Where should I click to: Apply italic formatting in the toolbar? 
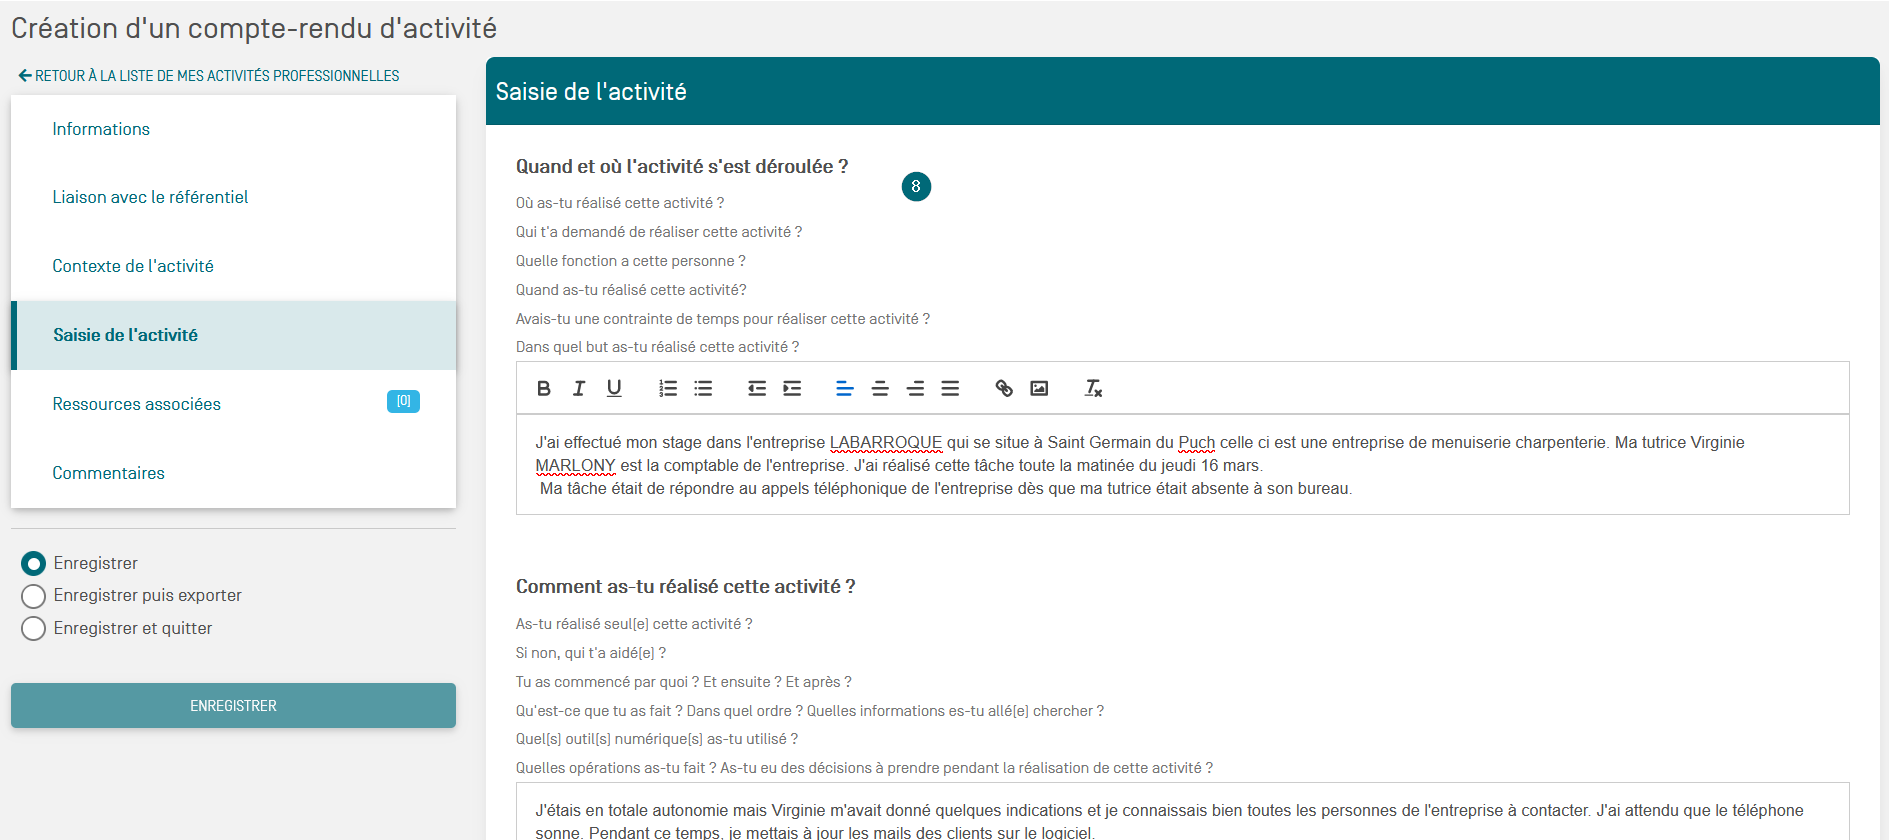[579, 388]
